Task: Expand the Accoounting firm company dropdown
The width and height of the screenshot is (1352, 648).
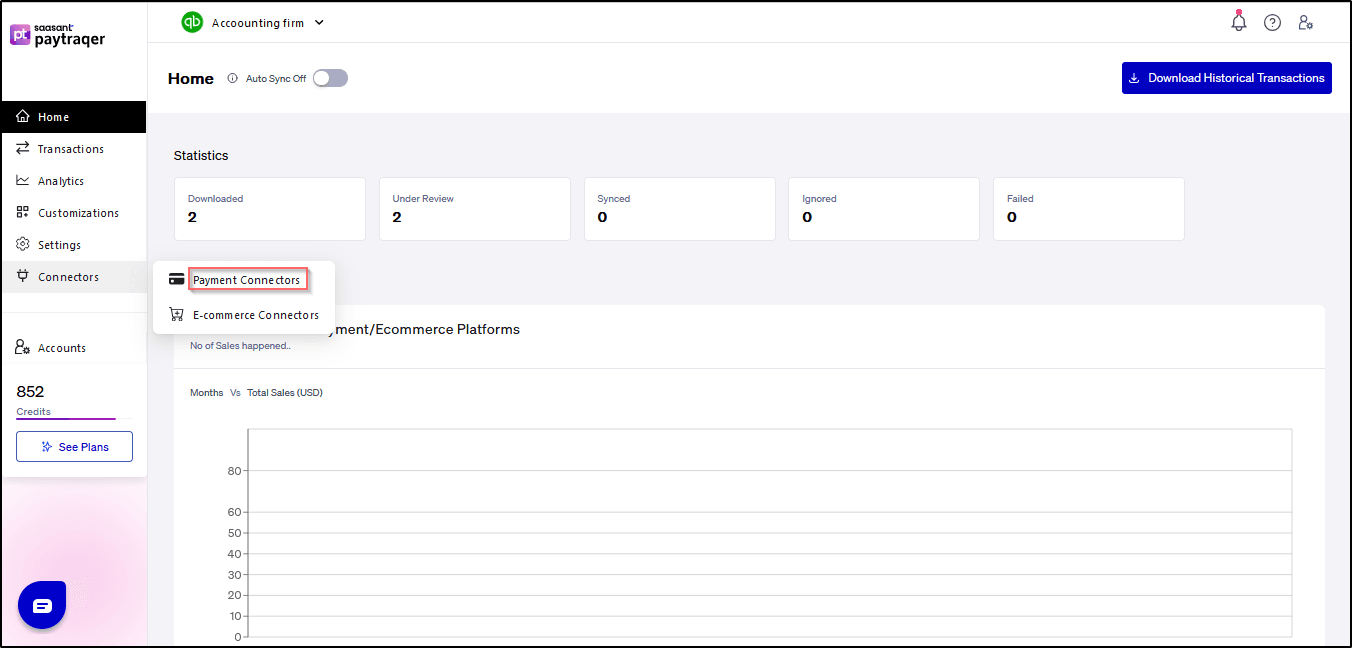Action: point(319,23)
